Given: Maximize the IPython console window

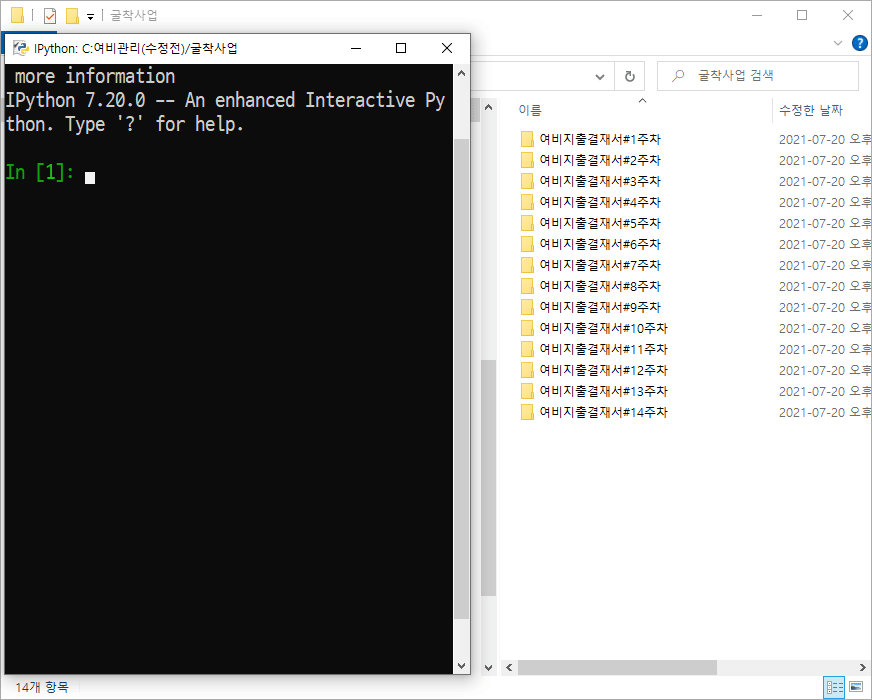Looking at the screenshot, I should [401, 48].
